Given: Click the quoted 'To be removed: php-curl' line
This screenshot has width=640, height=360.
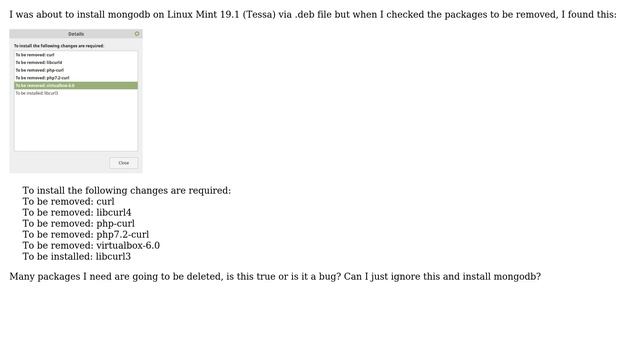Looking at the screenshot, I should pyautogui.click(x=78, y=224).
